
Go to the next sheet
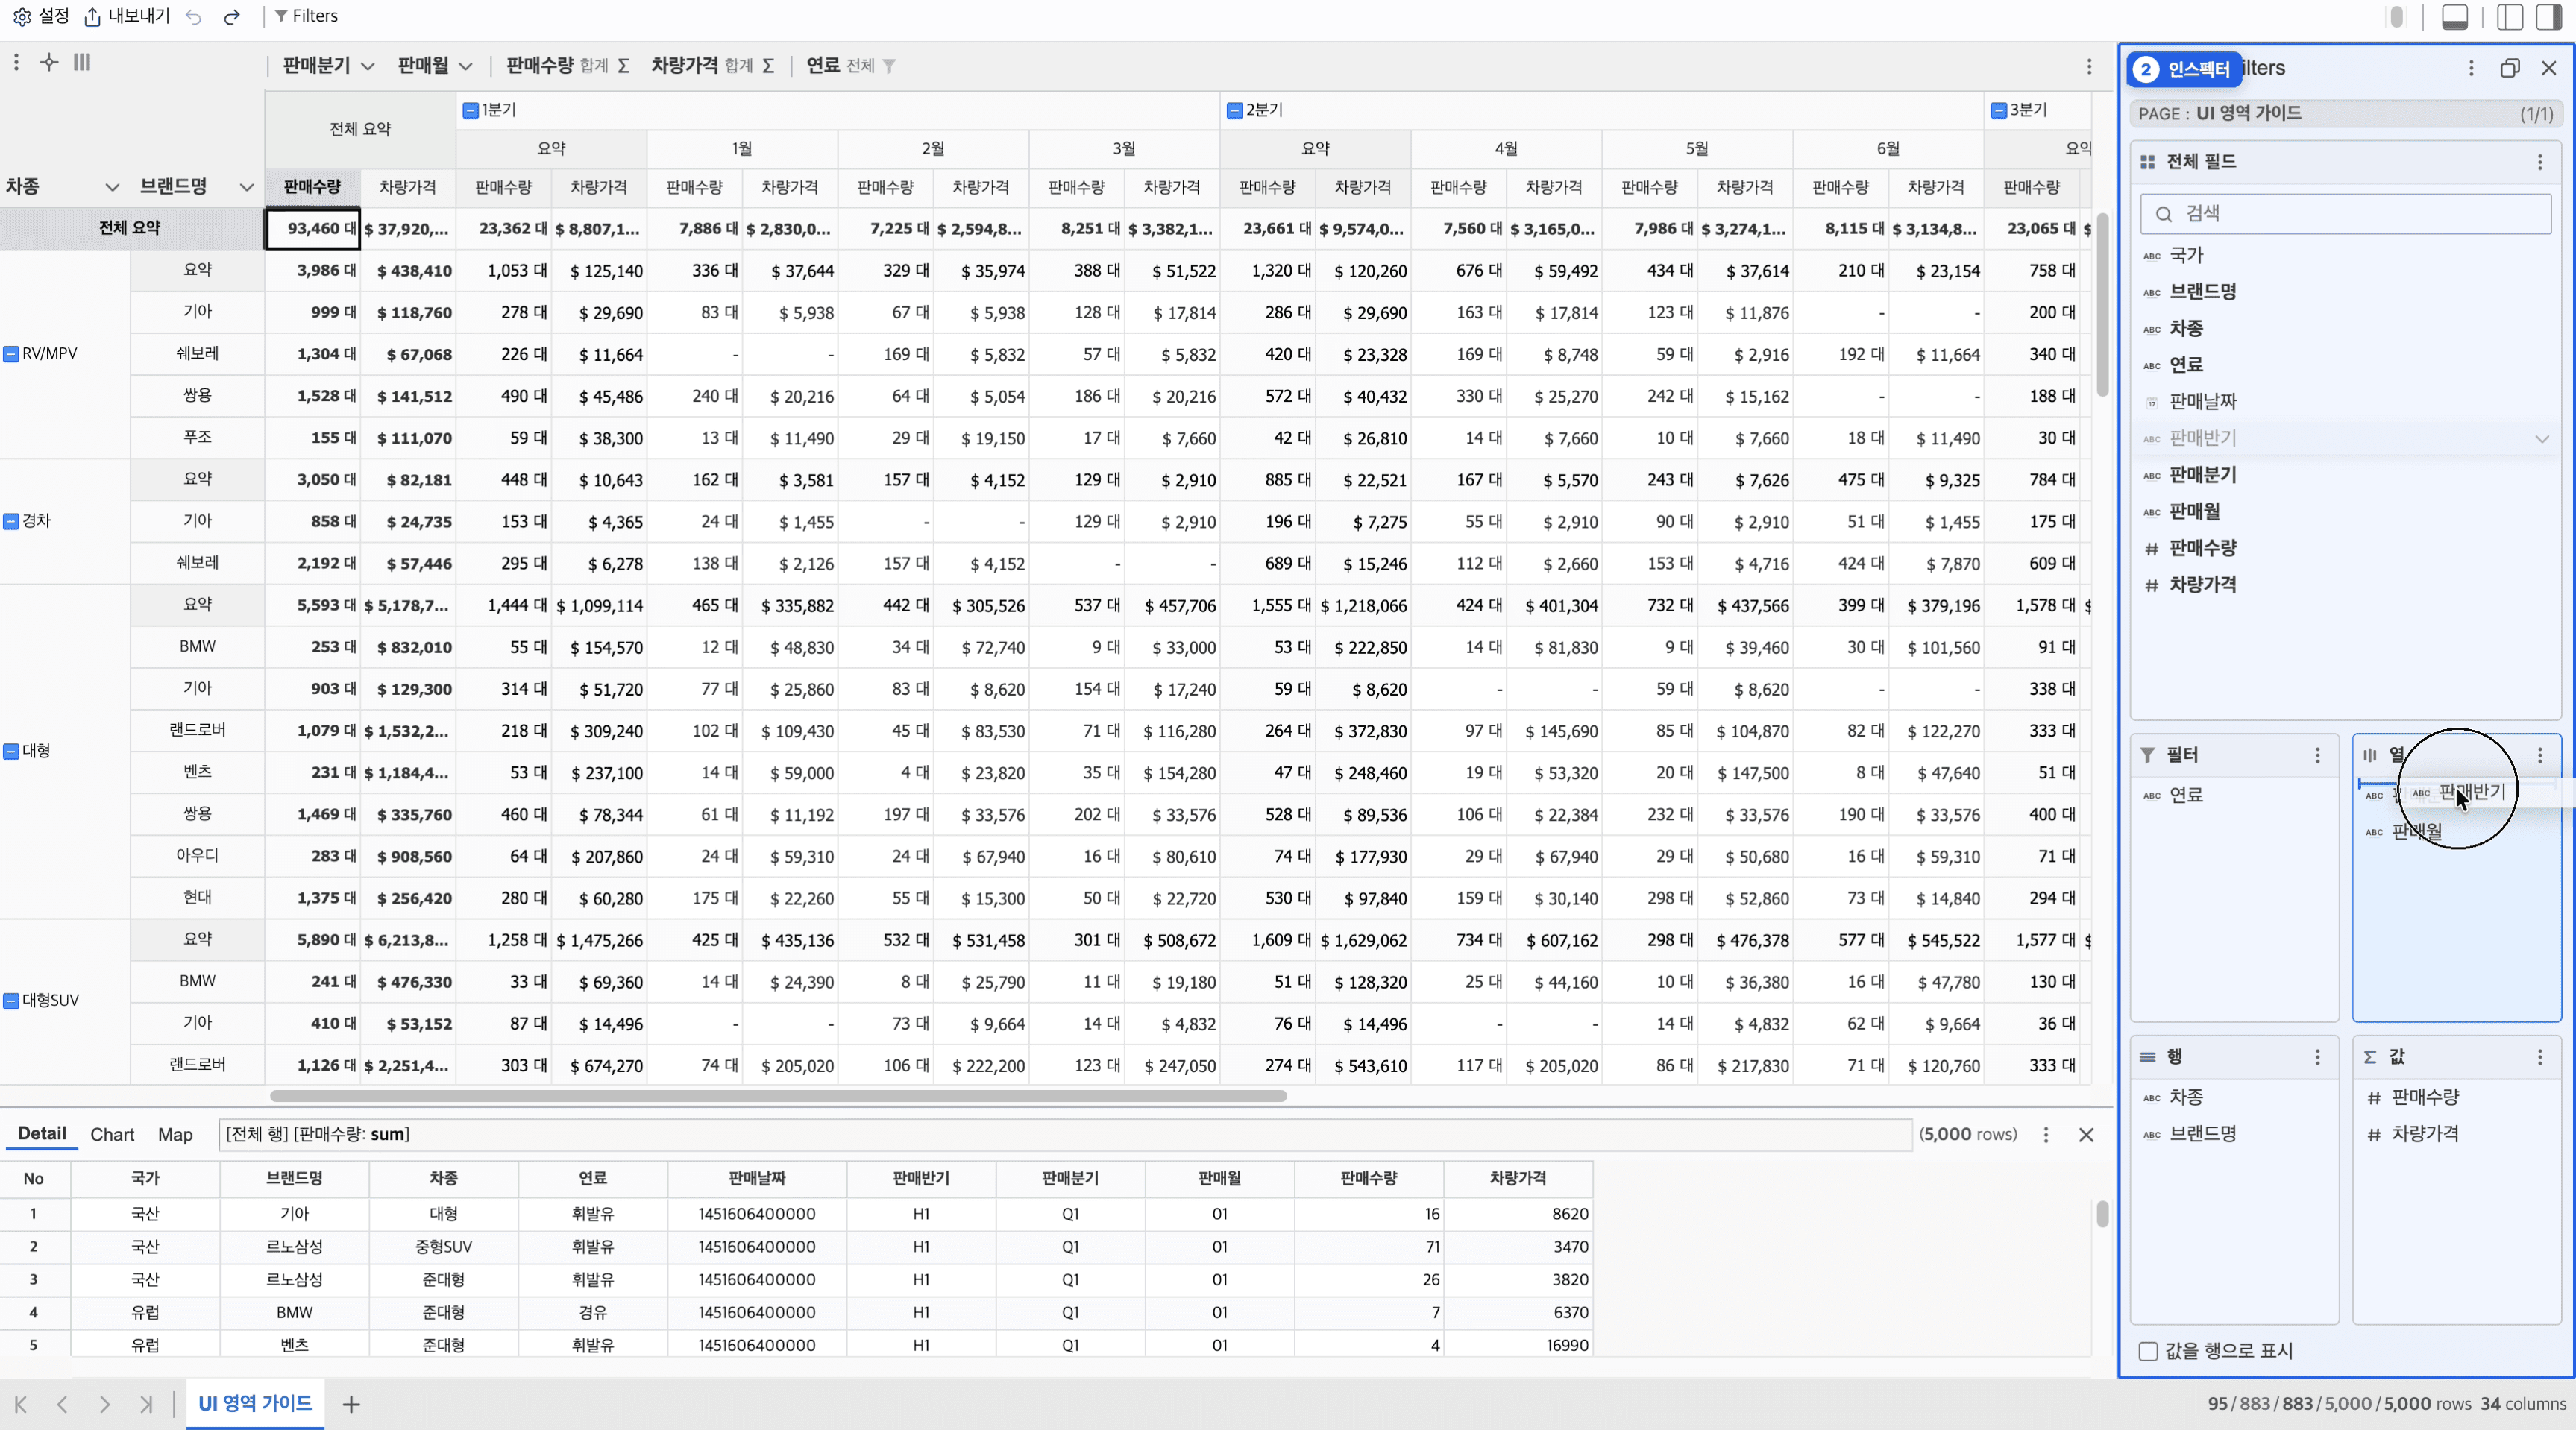[x=105, y=1404]
